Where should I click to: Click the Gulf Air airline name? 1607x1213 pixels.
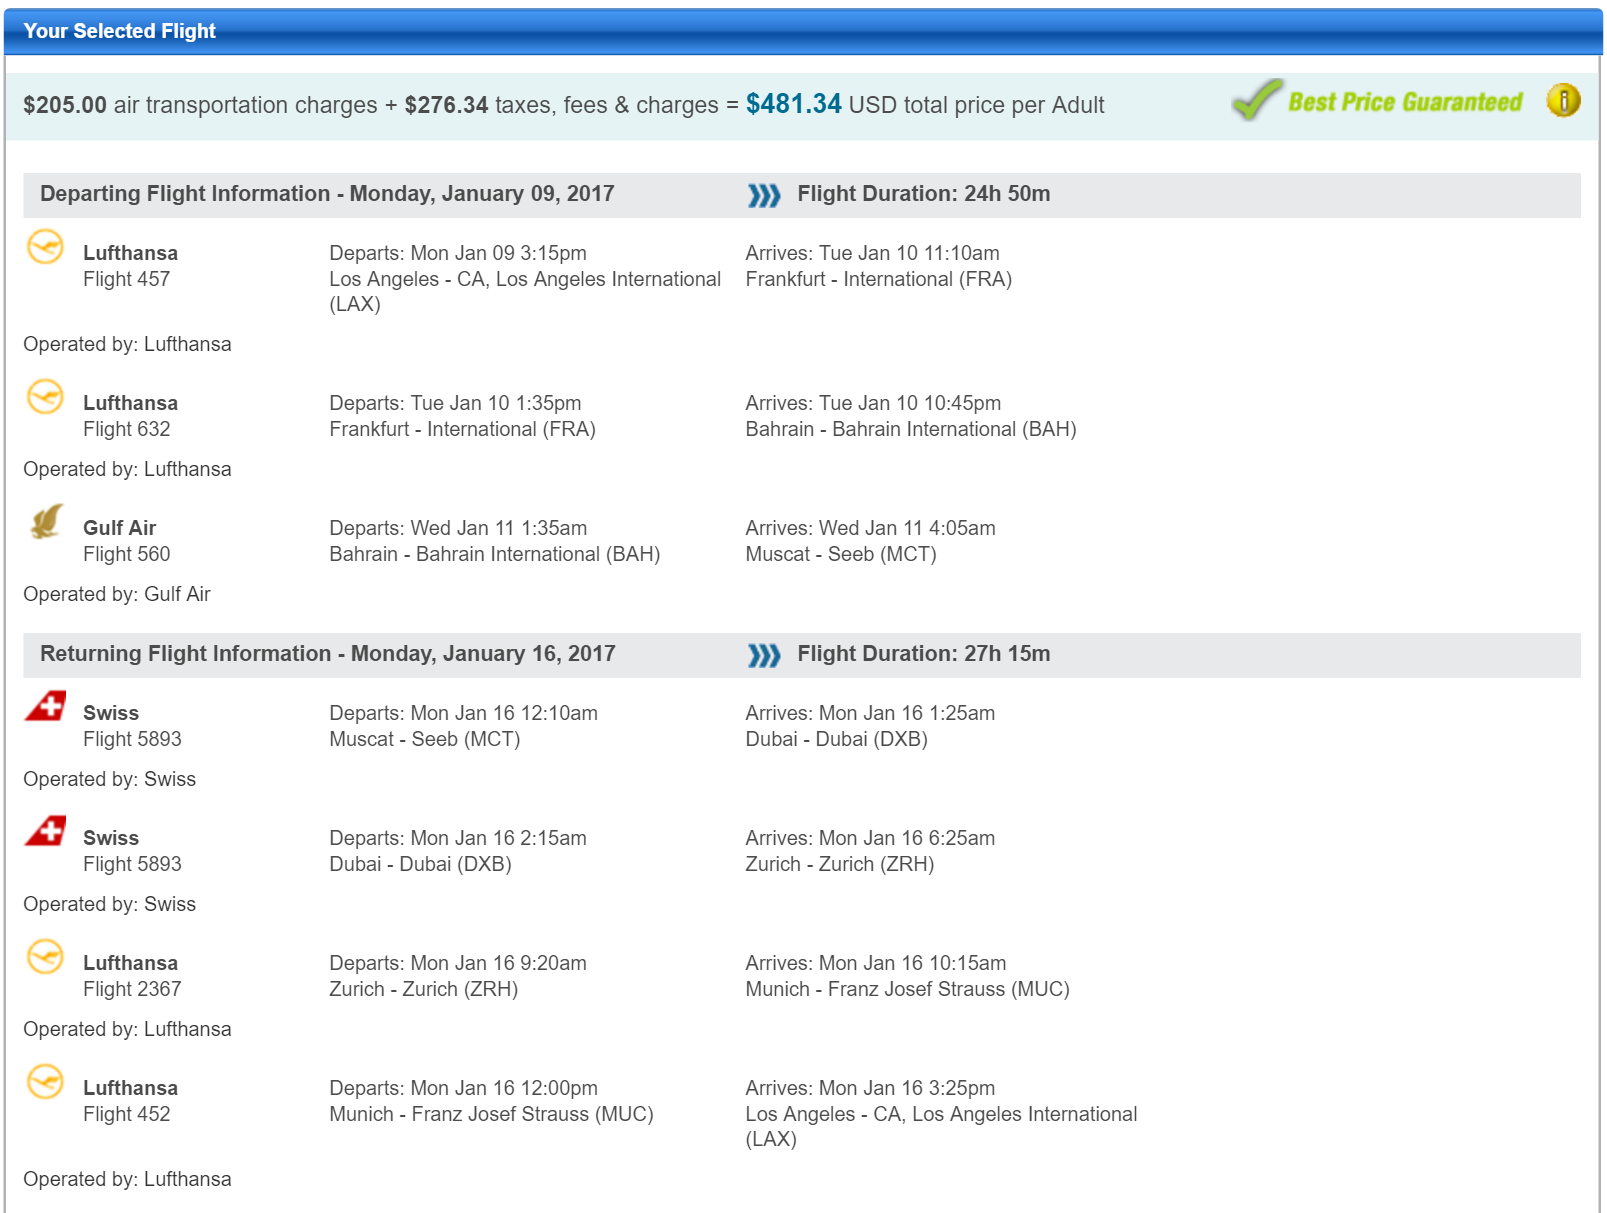click(120, 528)
